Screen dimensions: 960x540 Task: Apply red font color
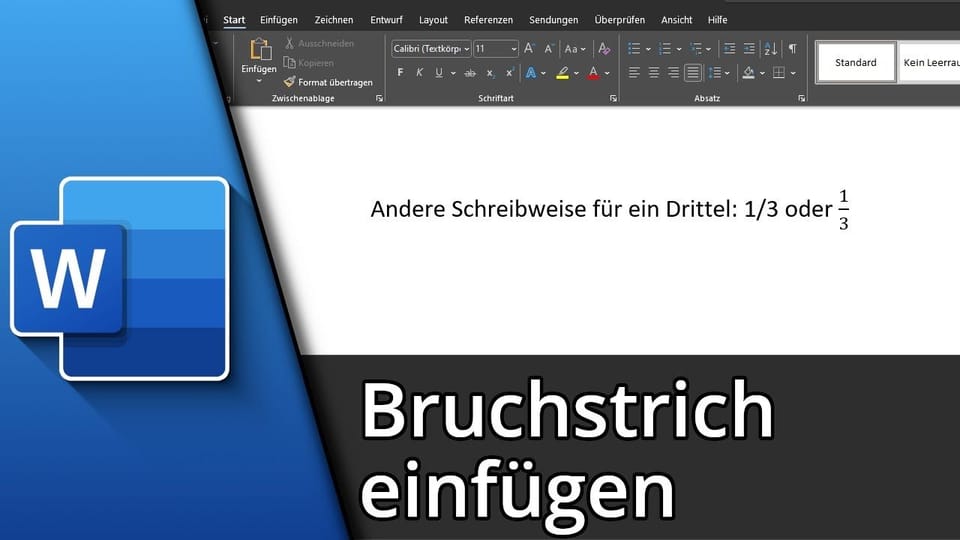(593, 73)
